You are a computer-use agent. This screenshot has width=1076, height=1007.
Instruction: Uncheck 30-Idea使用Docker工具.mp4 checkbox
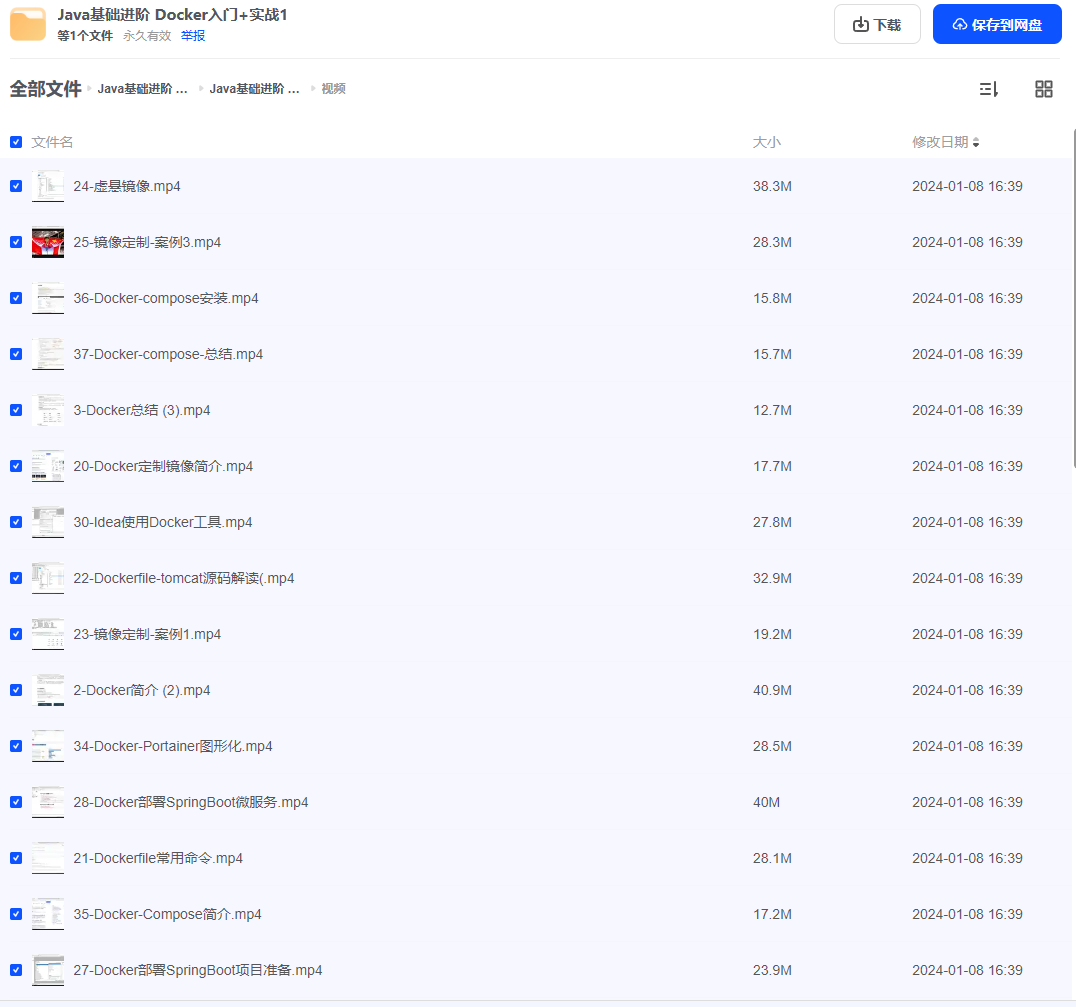[16, 522]
